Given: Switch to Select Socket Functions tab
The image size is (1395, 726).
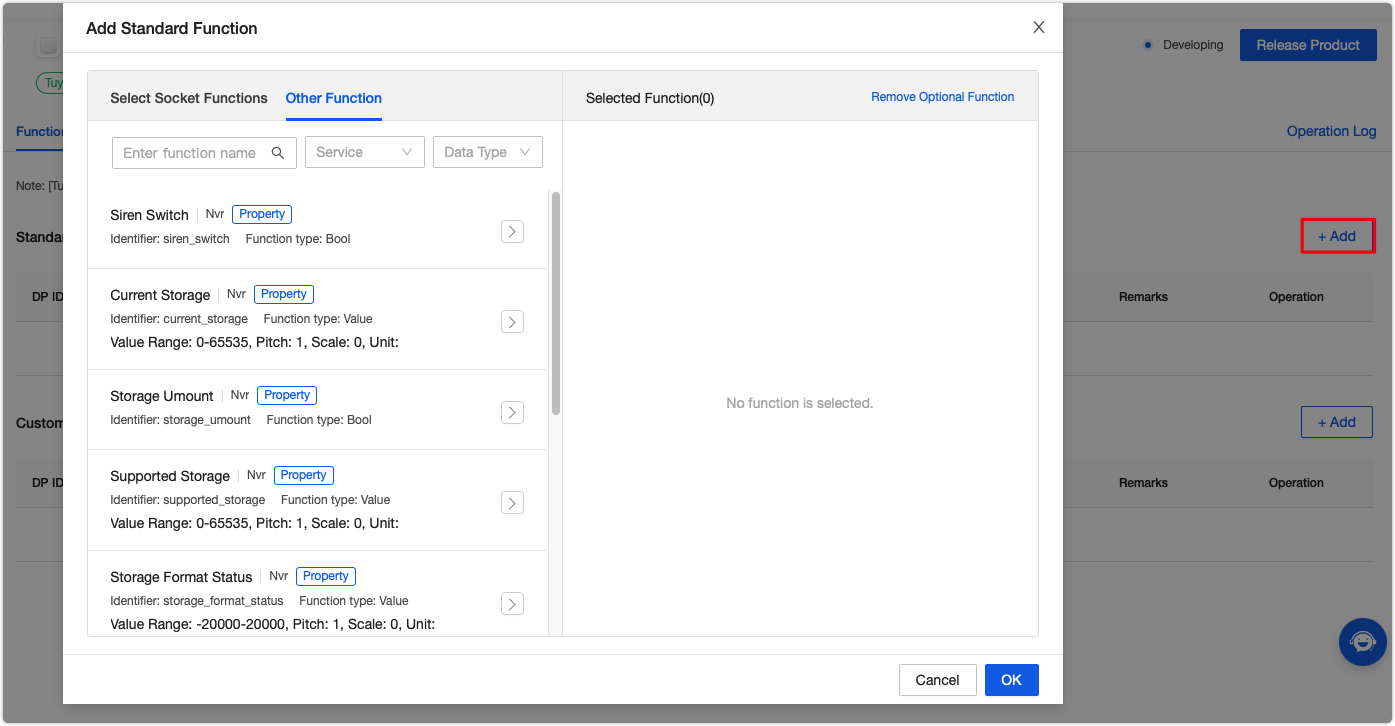Looking at the screenshot, I should pos(189,98).
